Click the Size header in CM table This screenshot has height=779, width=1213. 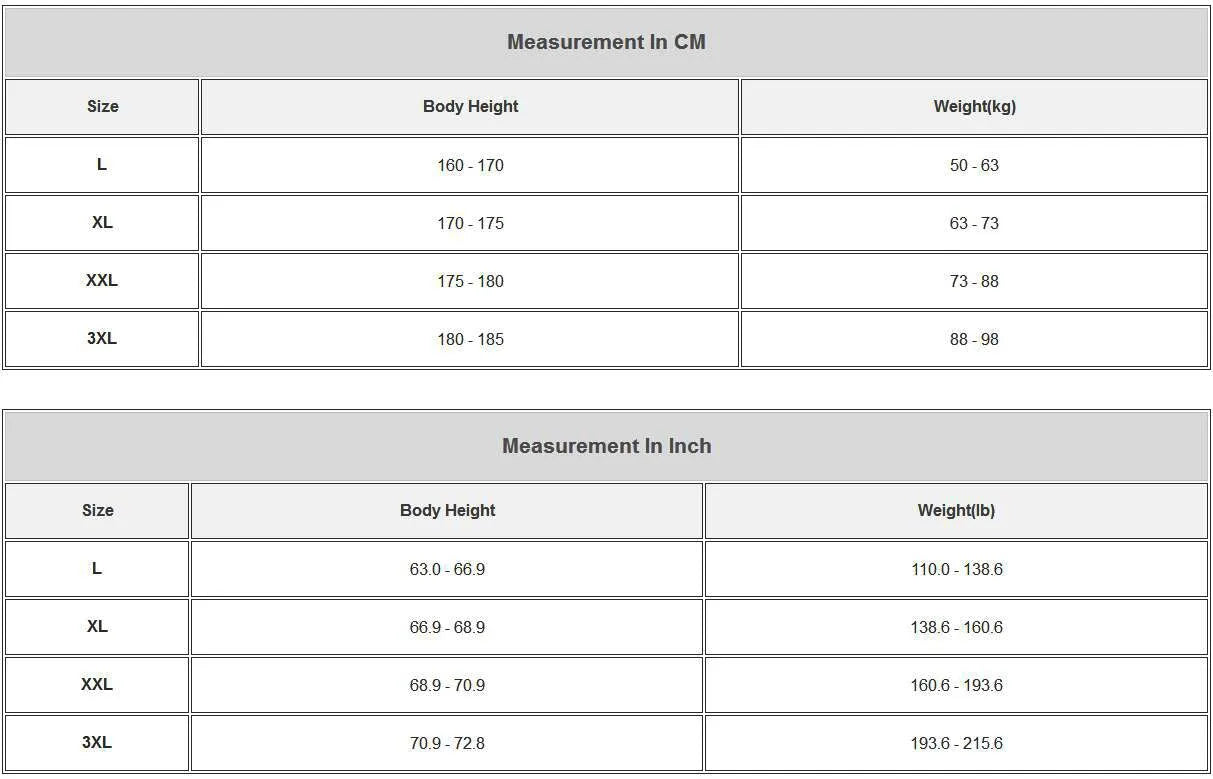[102, 107]
